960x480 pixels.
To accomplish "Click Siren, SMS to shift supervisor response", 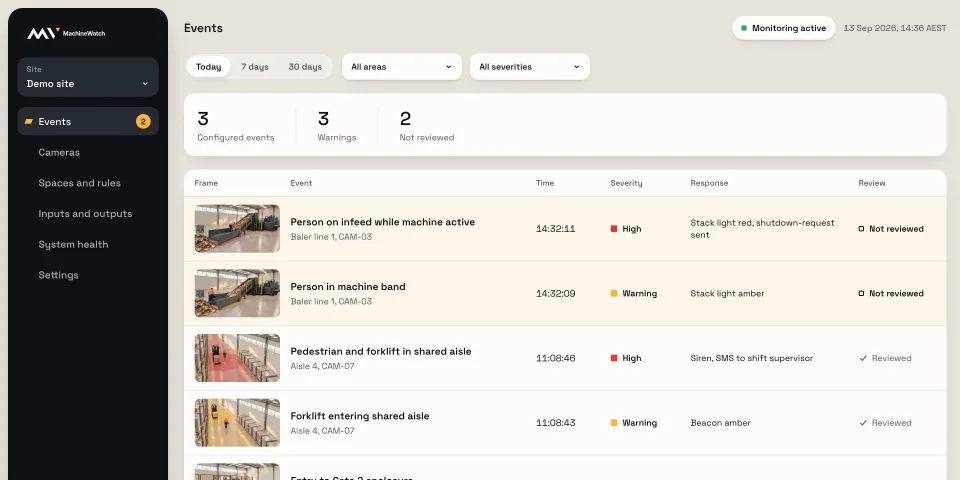I will click(x=752, y=358).
